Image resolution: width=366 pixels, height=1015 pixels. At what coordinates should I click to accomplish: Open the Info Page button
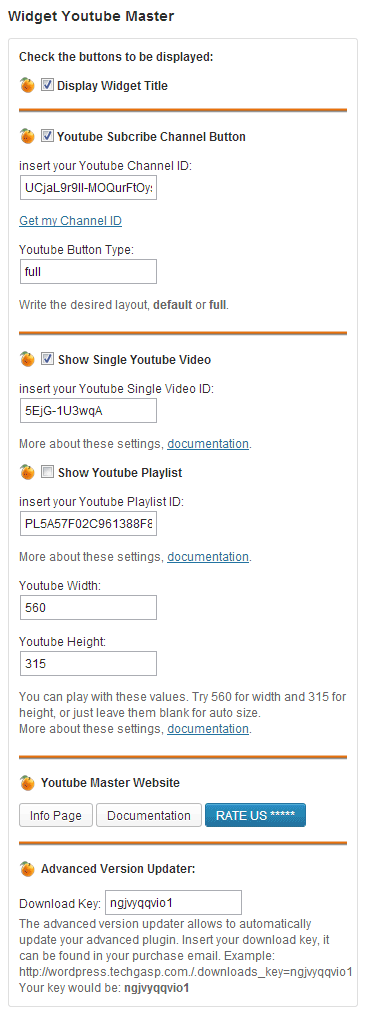pyautogui.click(x=56, y=816)
